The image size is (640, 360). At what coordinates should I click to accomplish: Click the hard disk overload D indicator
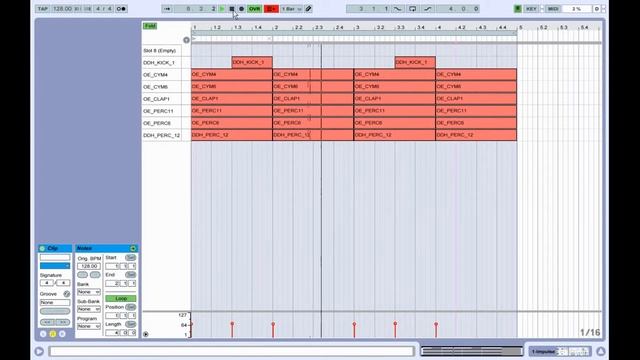click(x=596, y=9)
